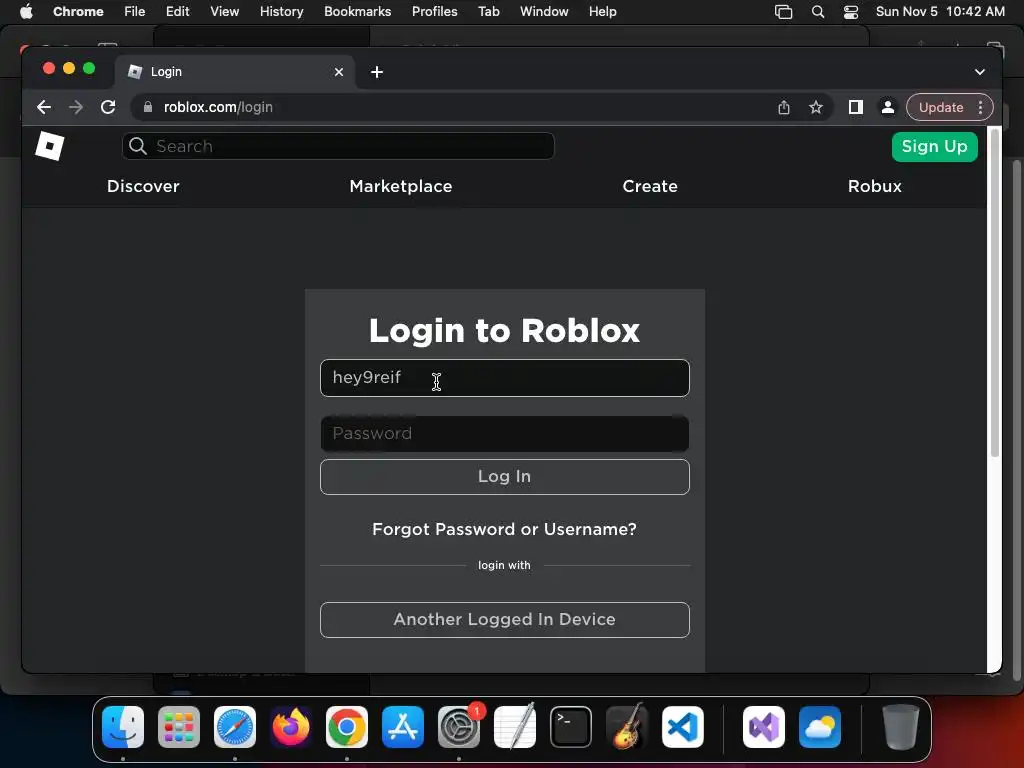Open the Chrome three-dot menu
1024x768 pixels.
[x=980, y=107]
